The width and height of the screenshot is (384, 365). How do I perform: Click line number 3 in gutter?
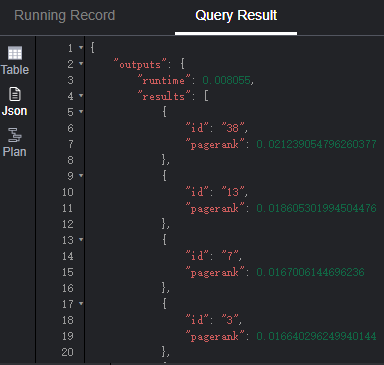70,80
